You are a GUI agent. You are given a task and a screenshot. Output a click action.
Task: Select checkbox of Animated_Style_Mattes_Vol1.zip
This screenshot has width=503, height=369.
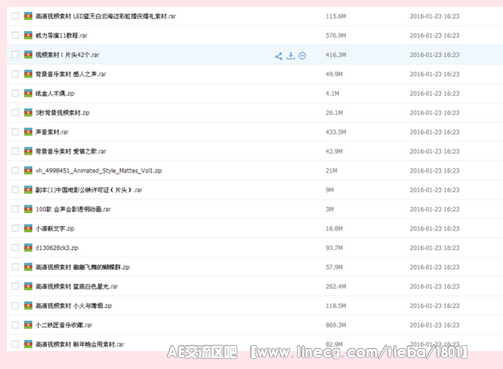pyautogui.click(x=15, y=171)
